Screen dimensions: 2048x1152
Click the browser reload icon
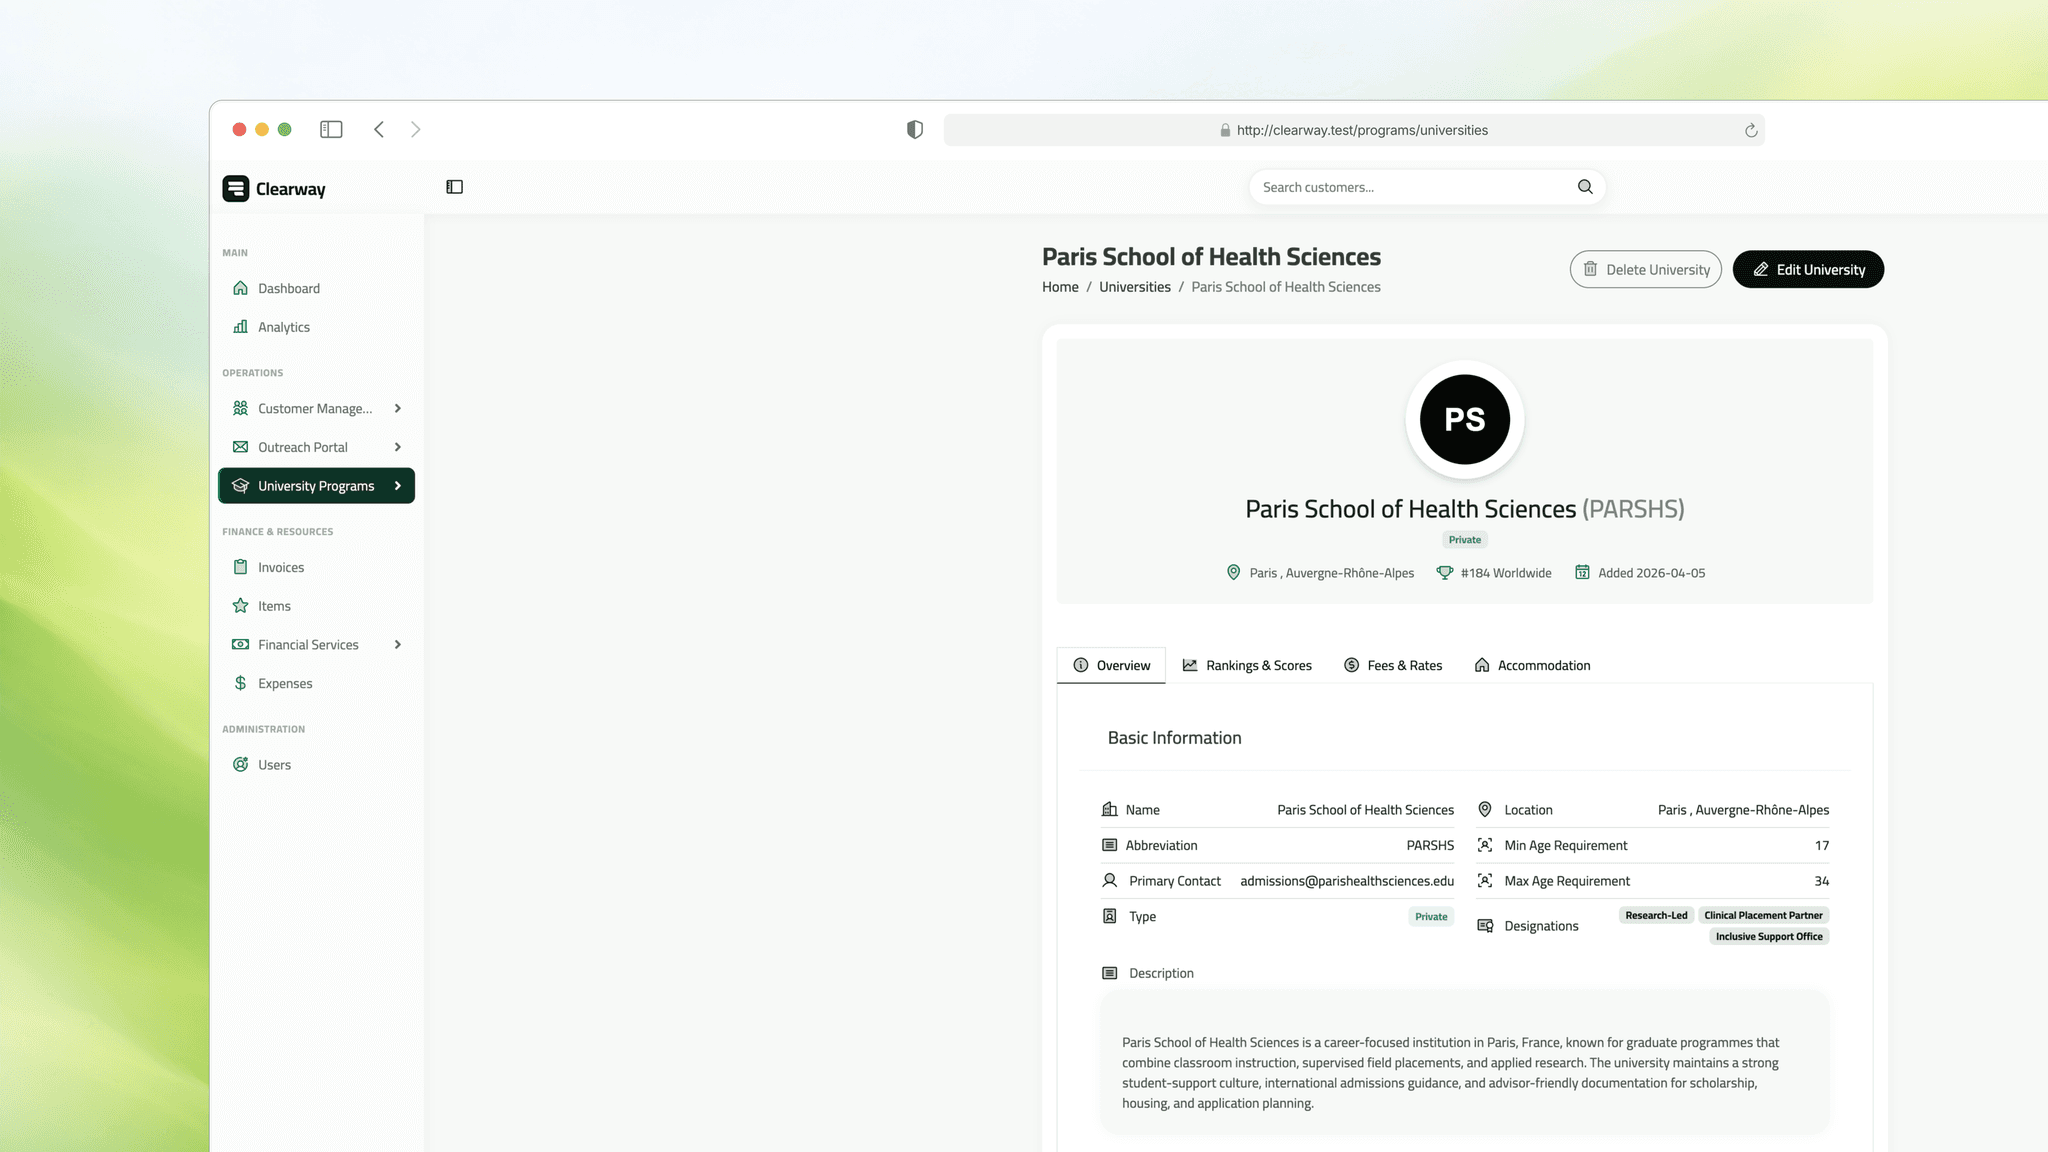(x=1751, y=130)
